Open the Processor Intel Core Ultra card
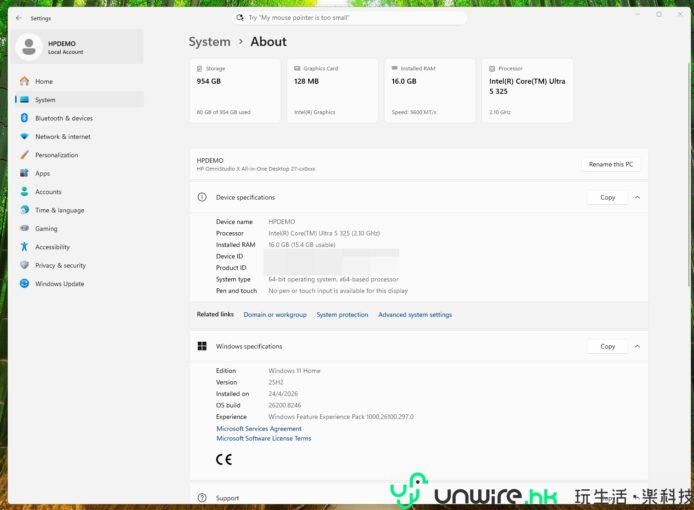Screen dimensions: 694x510 coord(527,90)
